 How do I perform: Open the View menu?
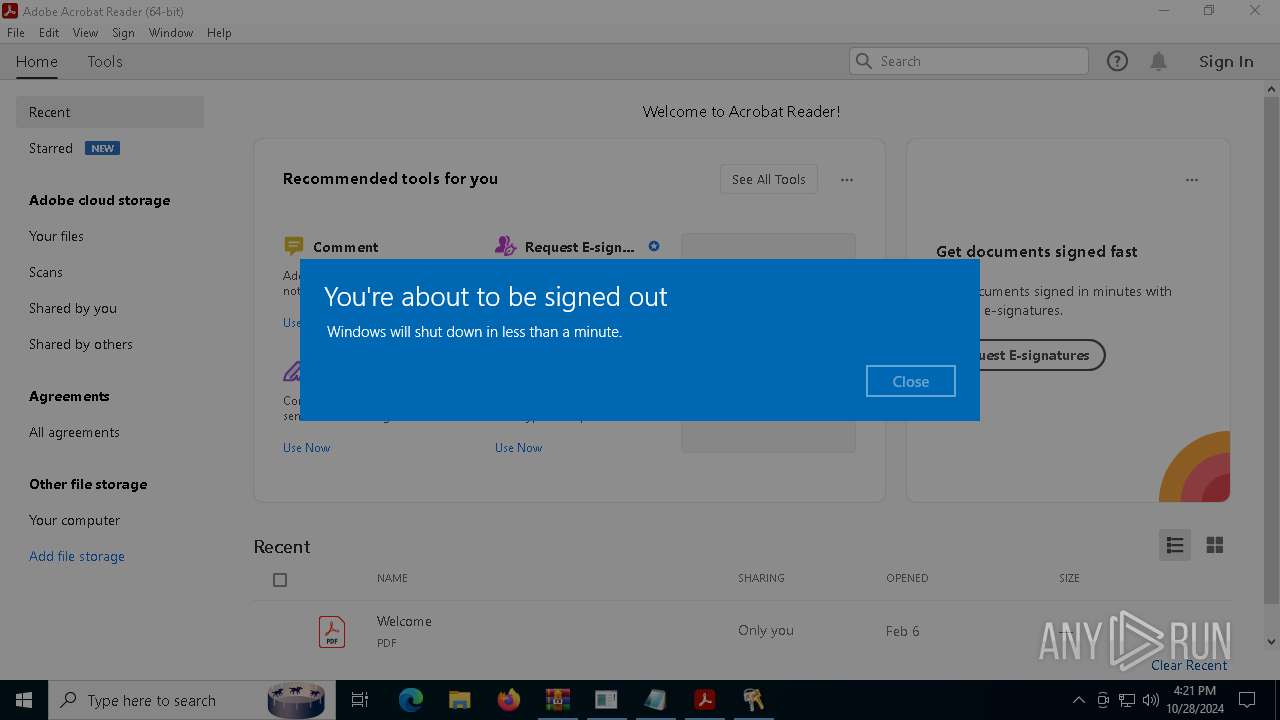86,33
